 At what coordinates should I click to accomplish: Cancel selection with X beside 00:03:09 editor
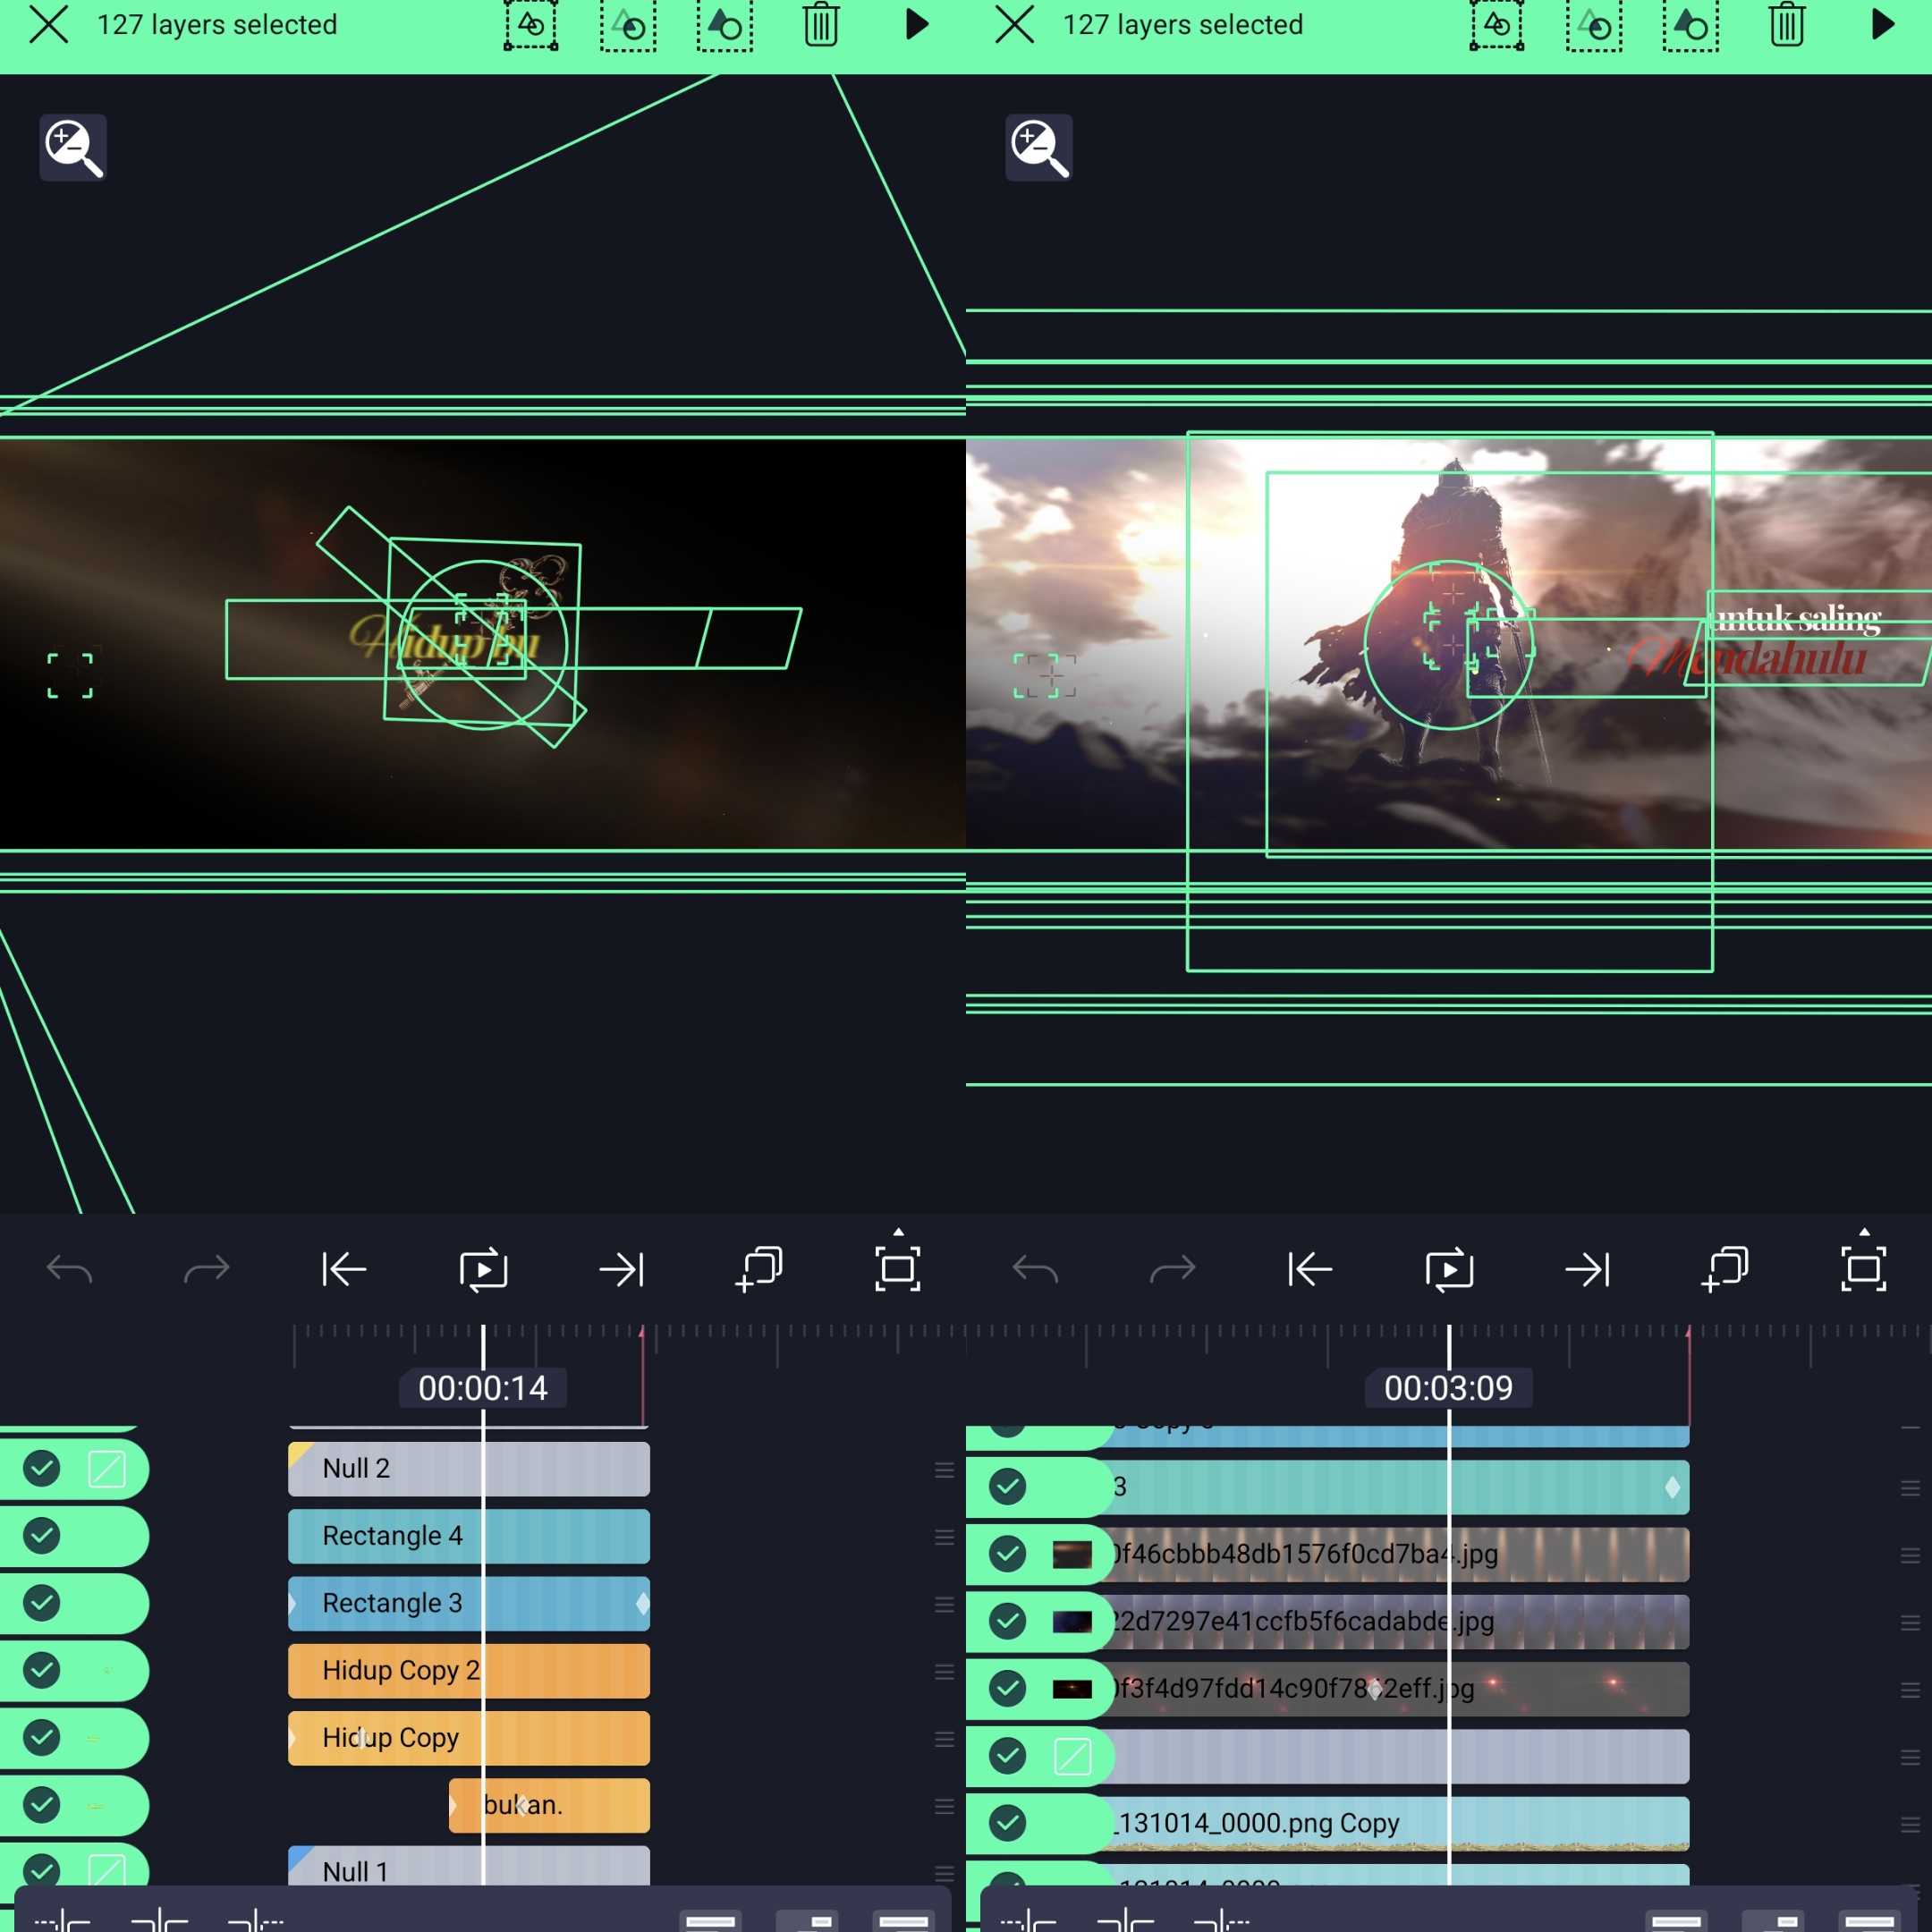click(1014, 25)
